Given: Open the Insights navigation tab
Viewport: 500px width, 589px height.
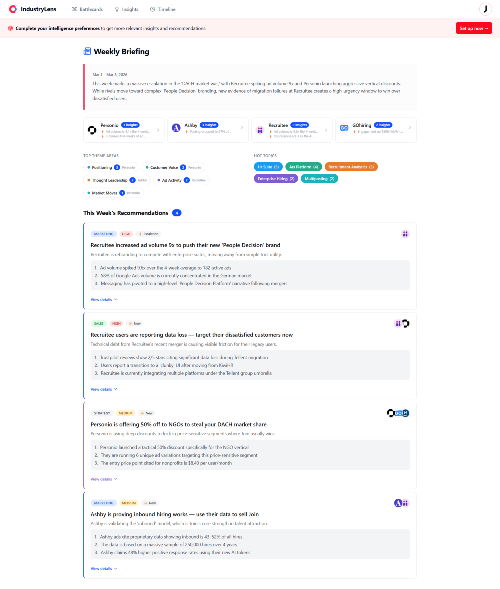Looking at the screenshot, I should (x=126, y=9).
